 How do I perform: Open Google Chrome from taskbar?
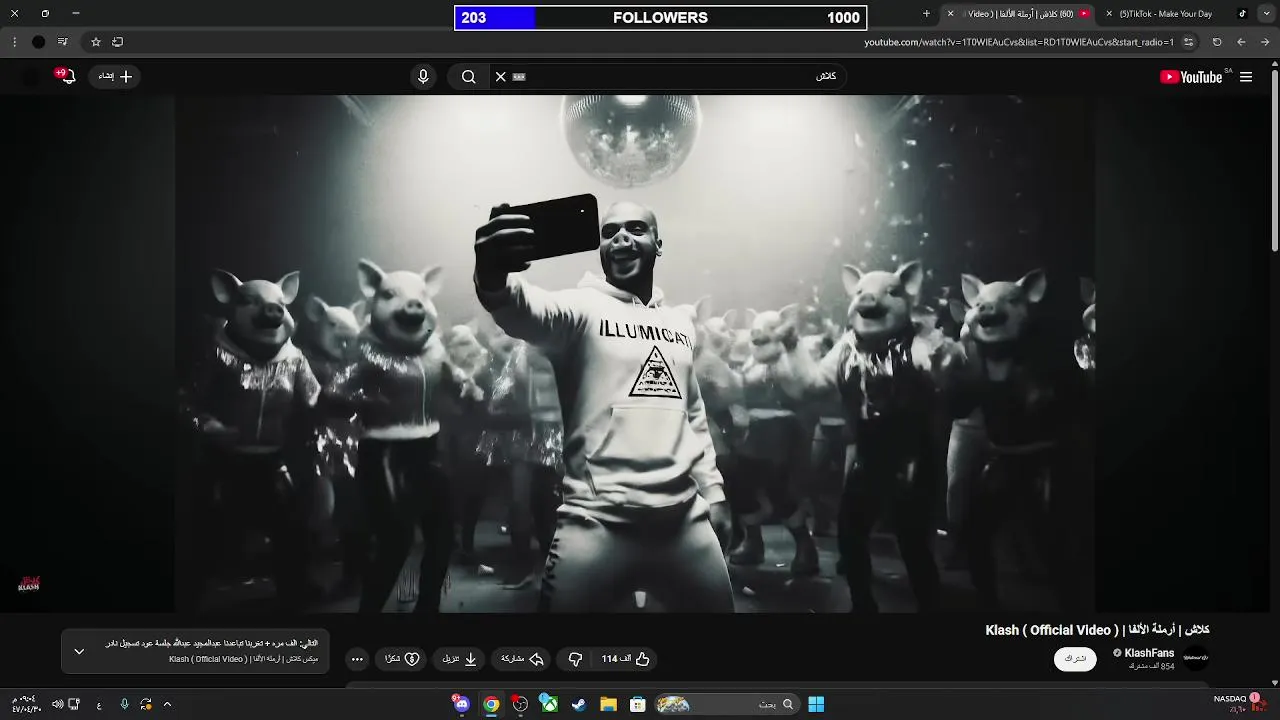pos(491,704)
